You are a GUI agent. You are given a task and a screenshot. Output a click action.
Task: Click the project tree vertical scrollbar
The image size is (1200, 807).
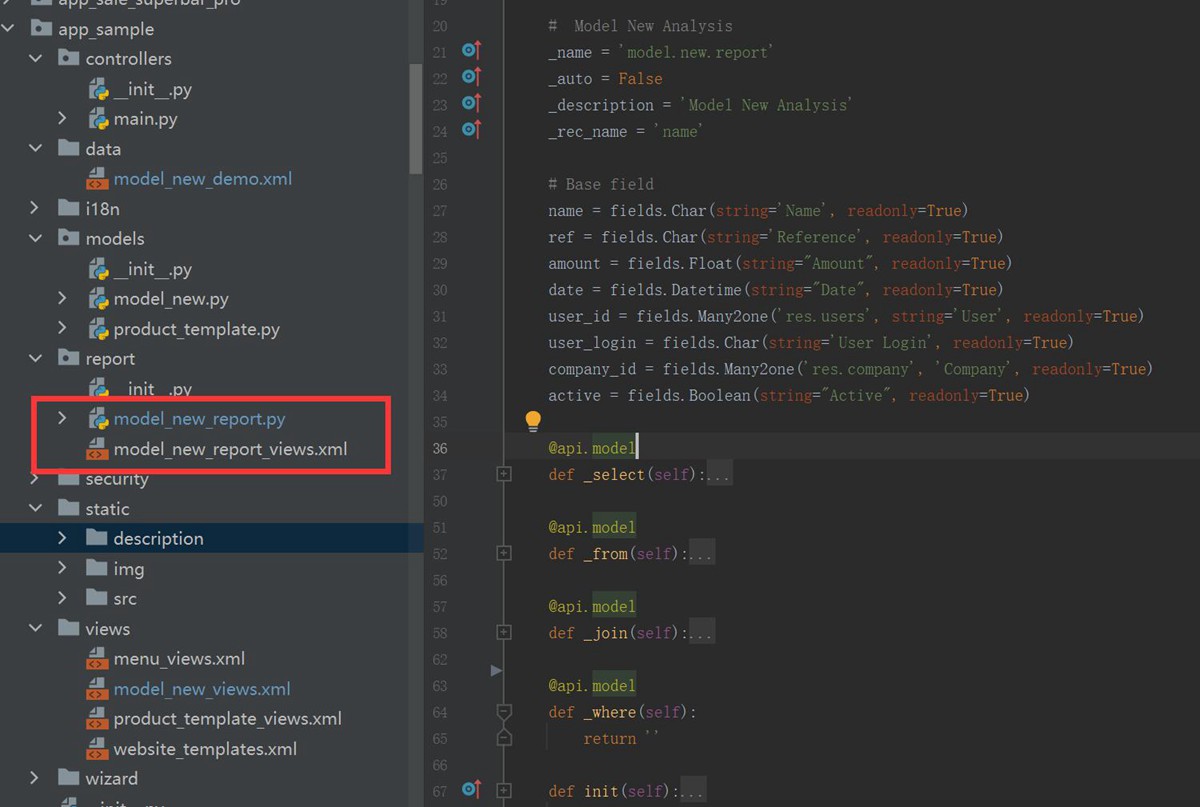[416, 120]
